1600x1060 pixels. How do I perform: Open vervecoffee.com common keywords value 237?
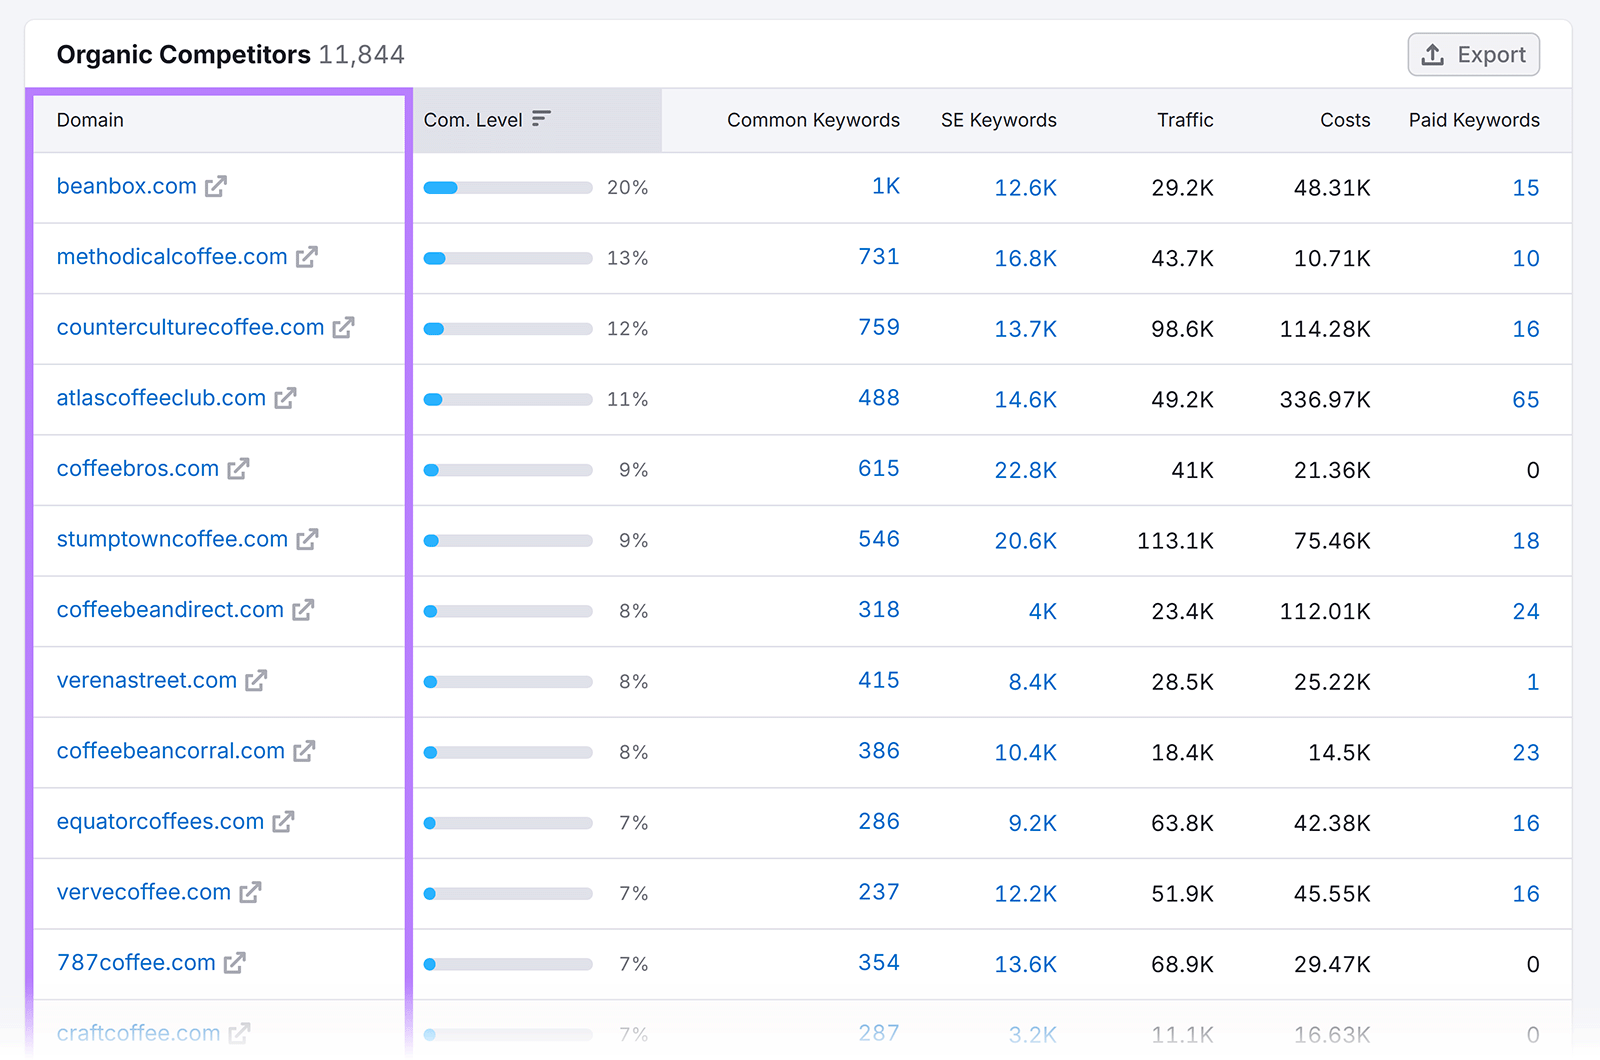[879, 892]
